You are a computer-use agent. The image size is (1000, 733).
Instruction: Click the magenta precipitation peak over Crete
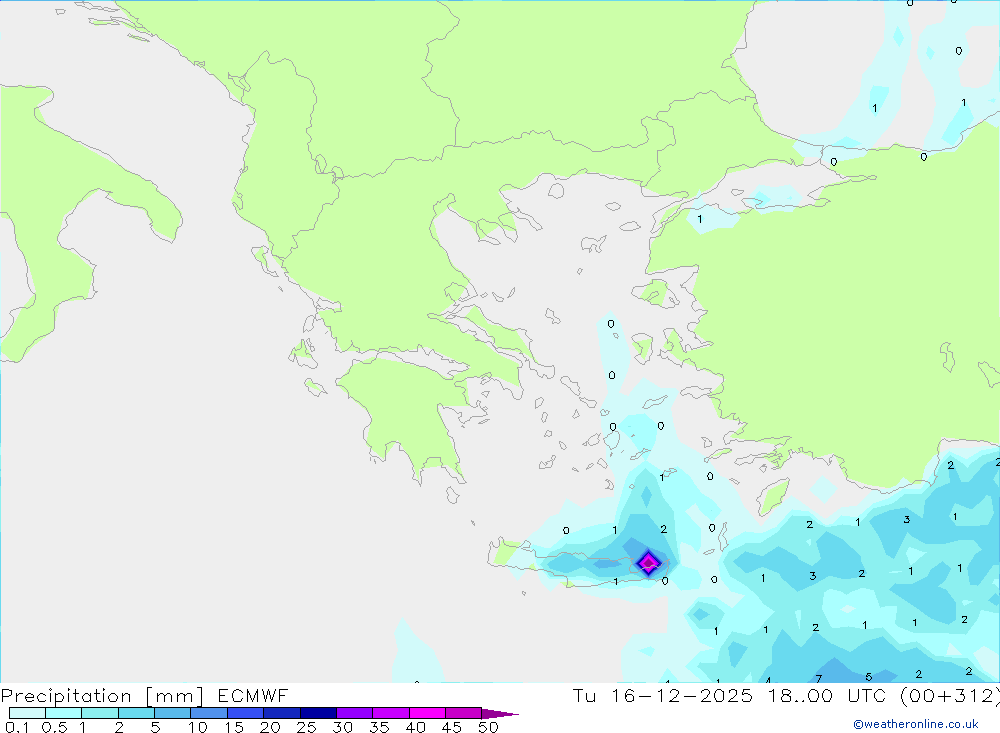coord(649,563)
